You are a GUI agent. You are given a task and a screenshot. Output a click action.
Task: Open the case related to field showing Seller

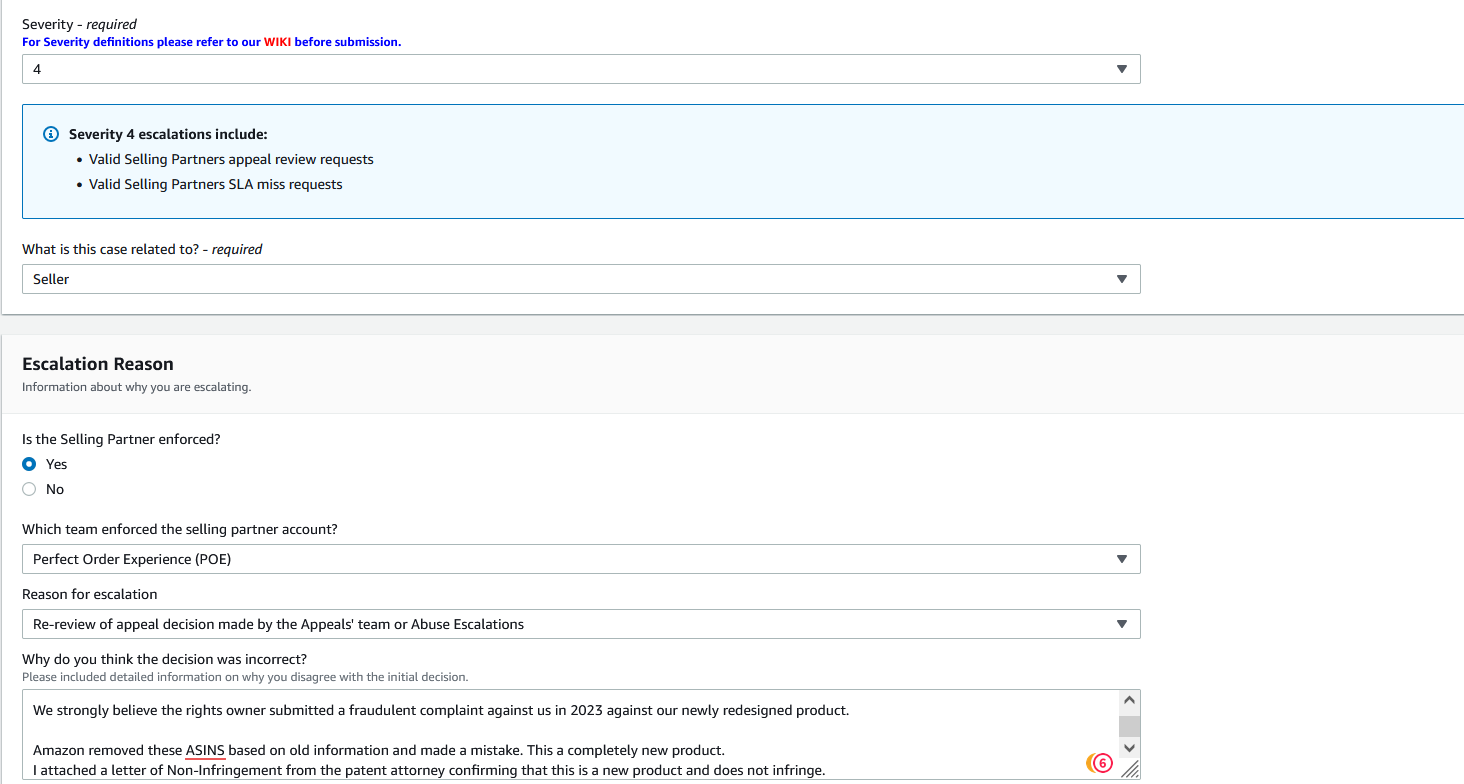(581, 279)
